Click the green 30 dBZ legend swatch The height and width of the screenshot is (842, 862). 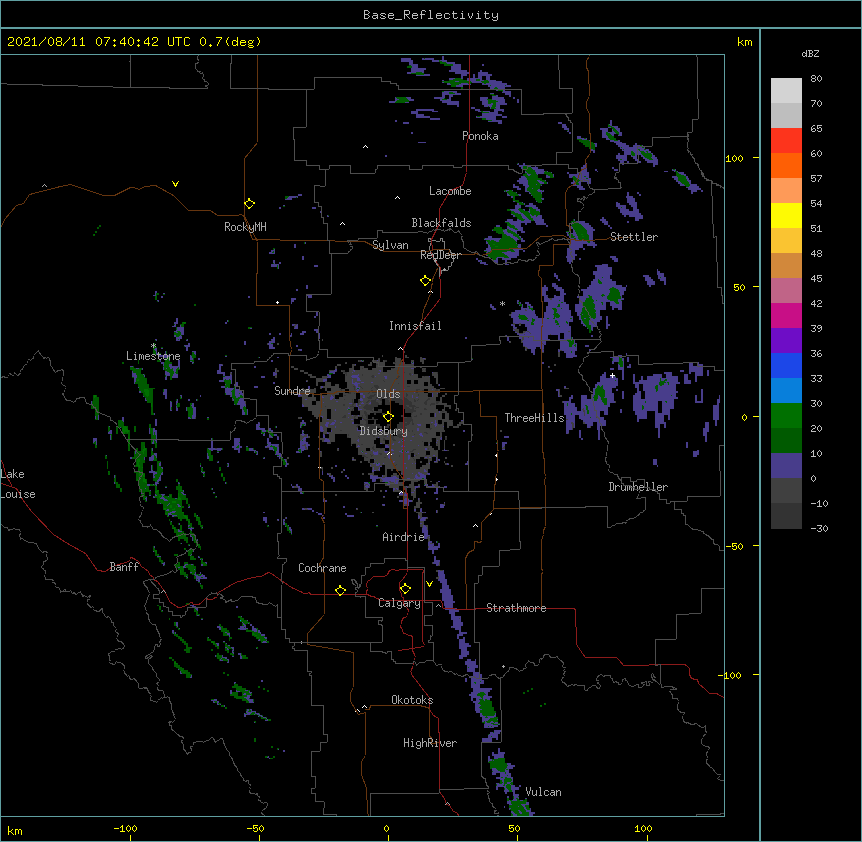786,416
